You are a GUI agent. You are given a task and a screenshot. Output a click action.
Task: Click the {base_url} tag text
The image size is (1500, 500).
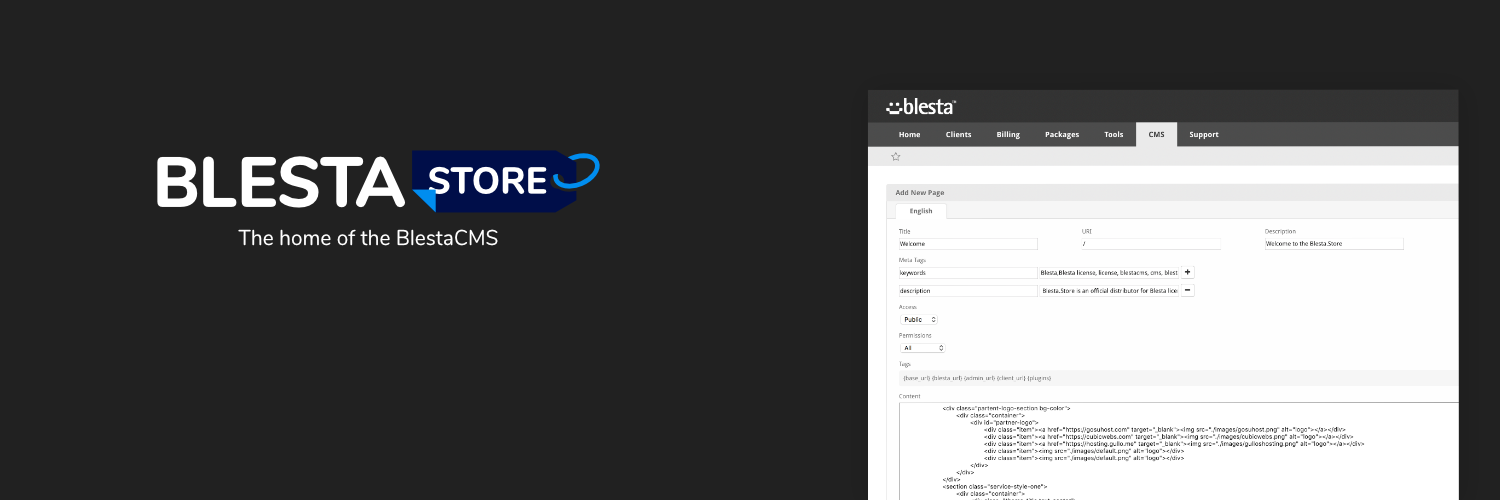[x=918, y=378]
